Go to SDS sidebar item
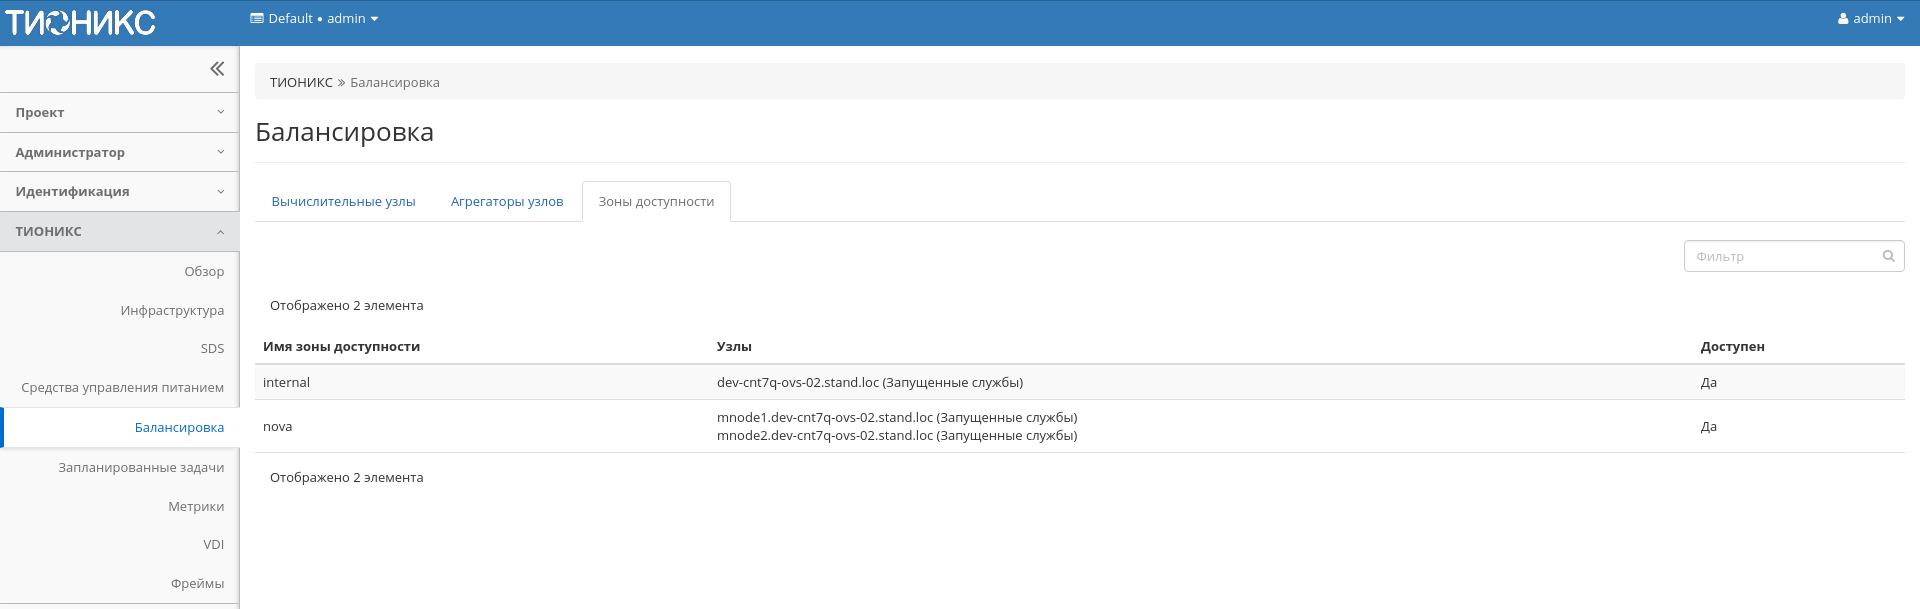This screenshot has width=1920, height=609. tap(212, 349)
